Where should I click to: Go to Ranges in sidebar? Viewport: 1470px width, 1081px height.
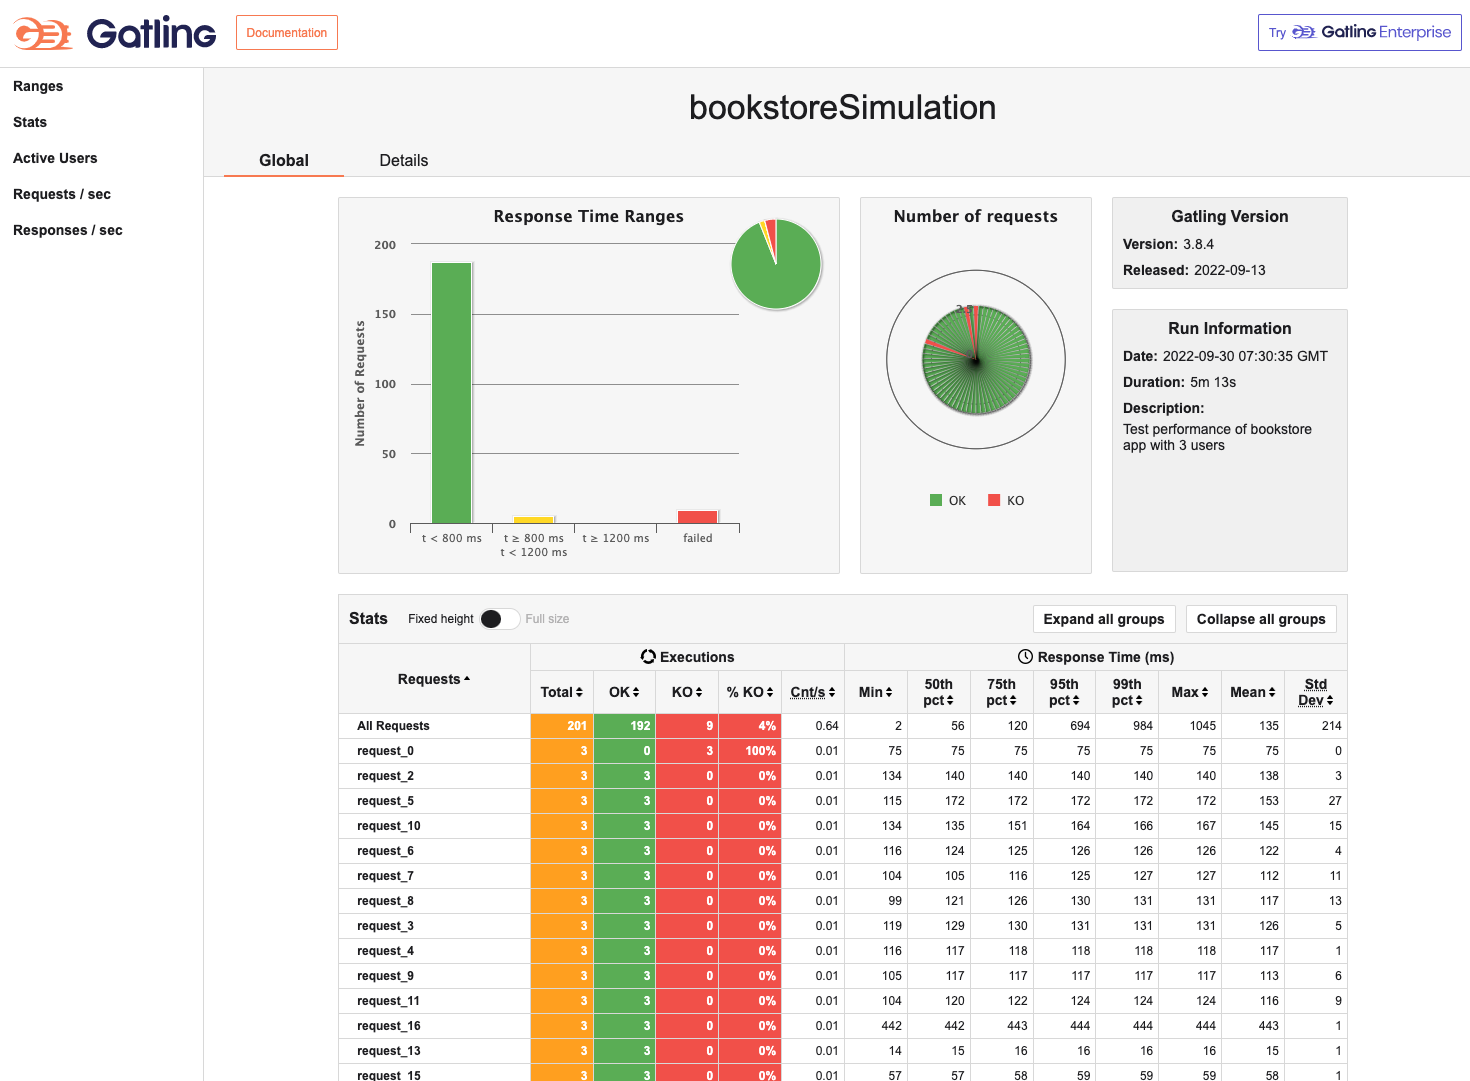38,86
